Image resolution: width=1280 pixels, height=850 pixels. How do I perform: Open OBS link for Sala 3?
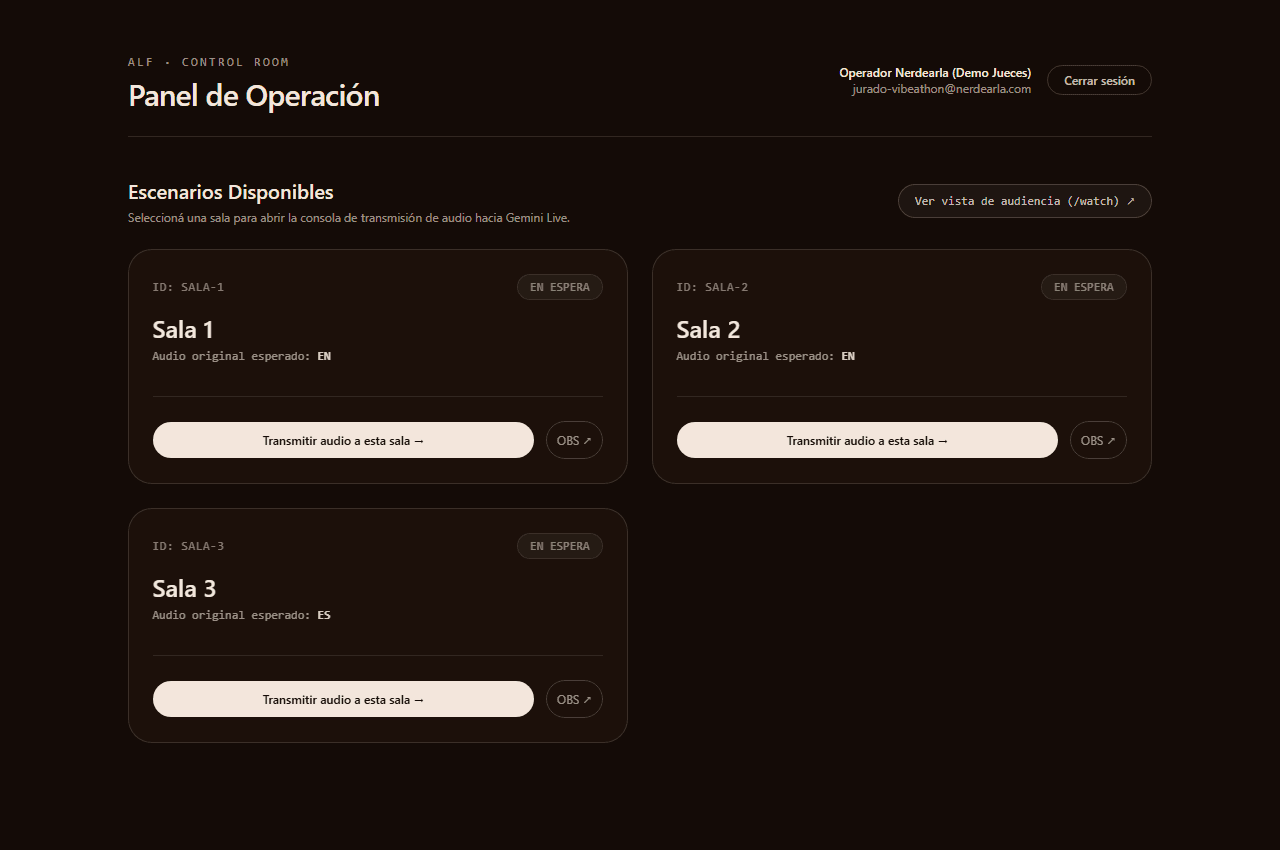tap(574, 699)
